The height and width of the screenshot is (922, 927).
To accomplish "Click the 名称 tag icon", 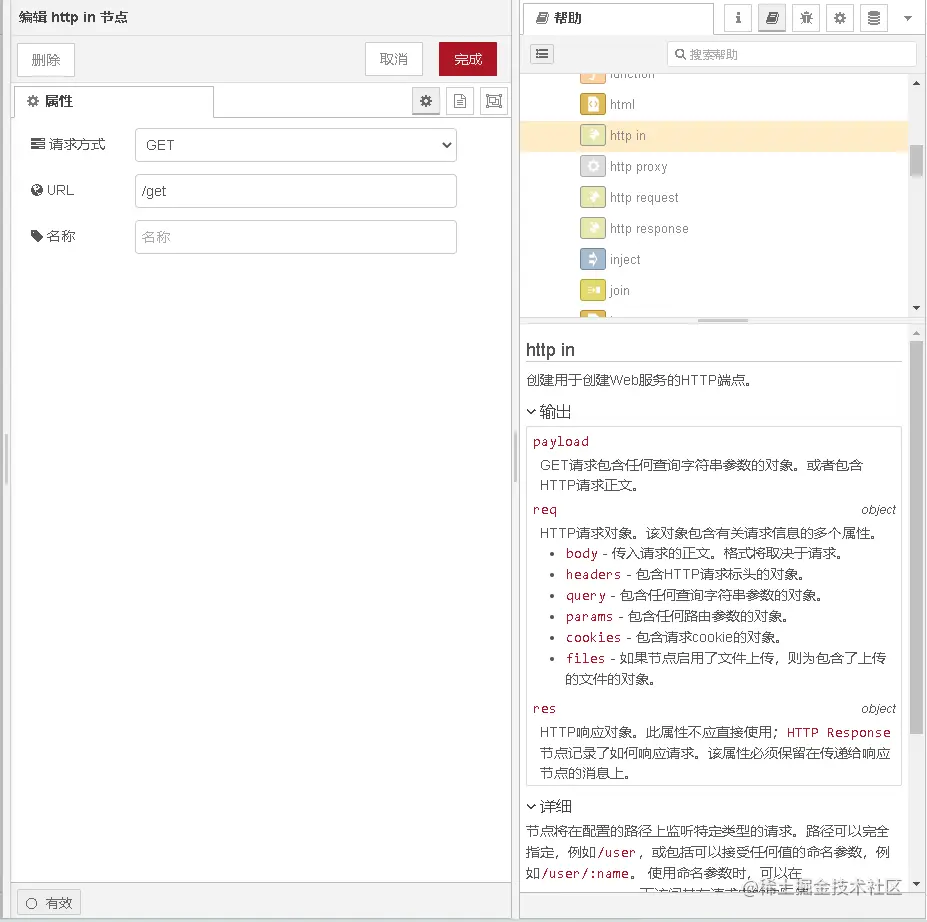I will 37,236.
